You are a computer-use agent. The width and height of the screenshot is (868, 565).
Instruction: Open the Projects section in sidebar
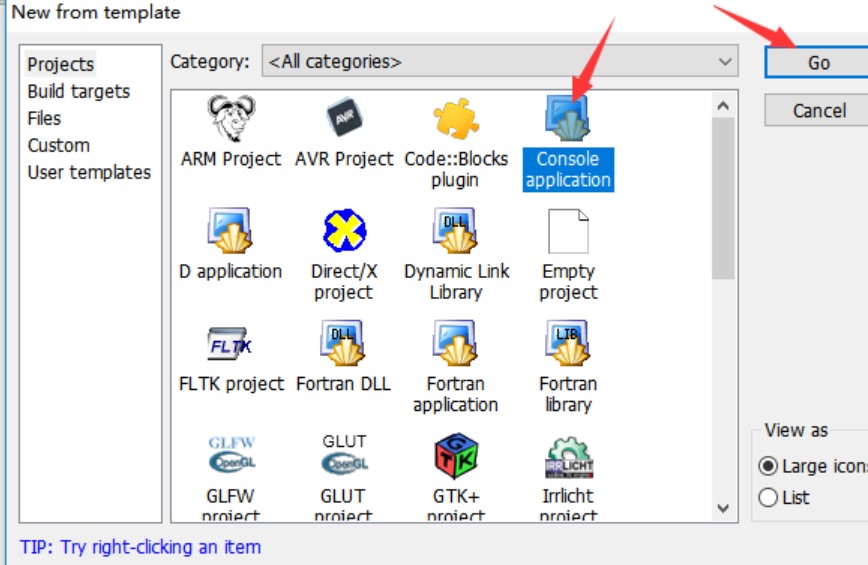[61, 64]
